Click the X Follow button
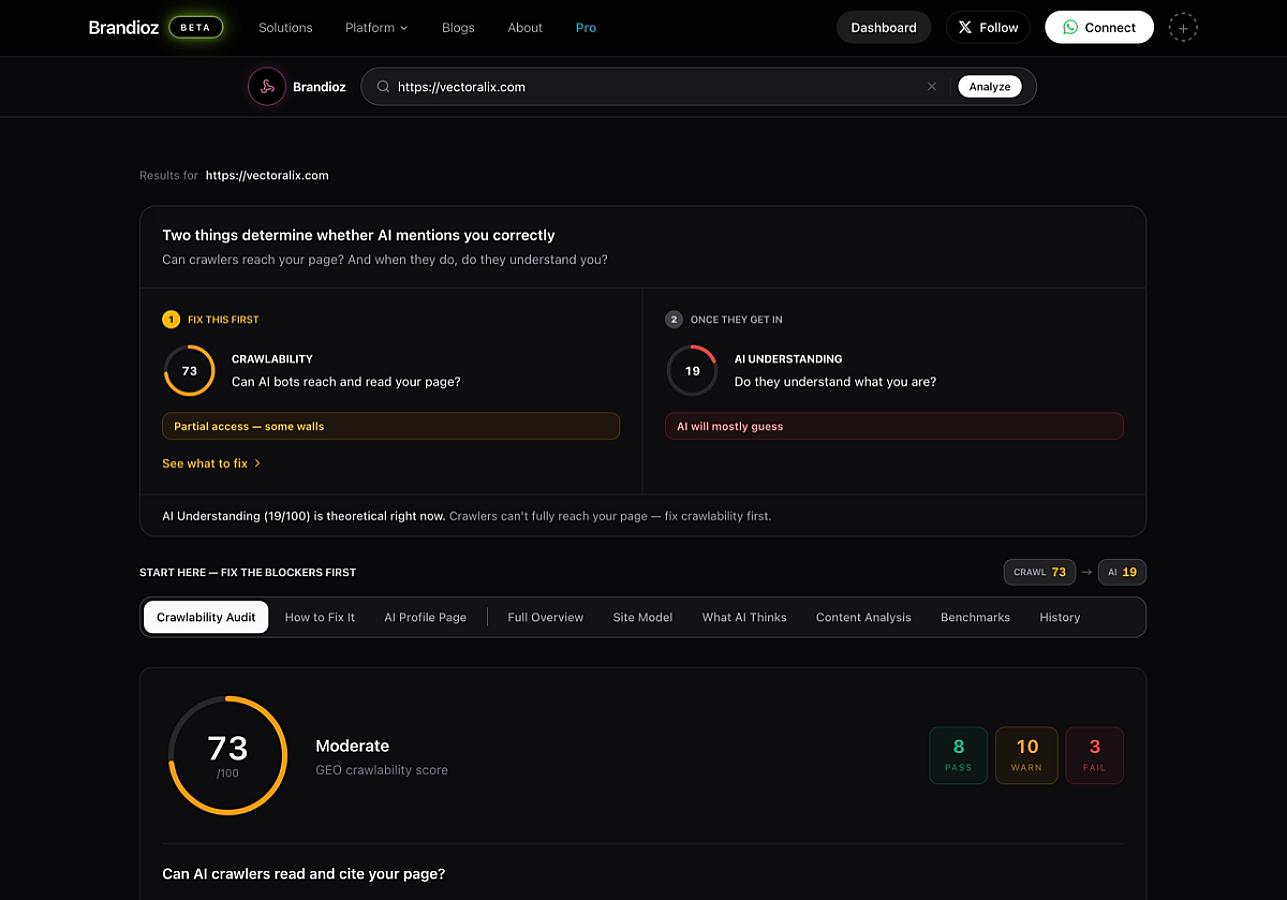The image size is (1287, 900). (988, 27)
